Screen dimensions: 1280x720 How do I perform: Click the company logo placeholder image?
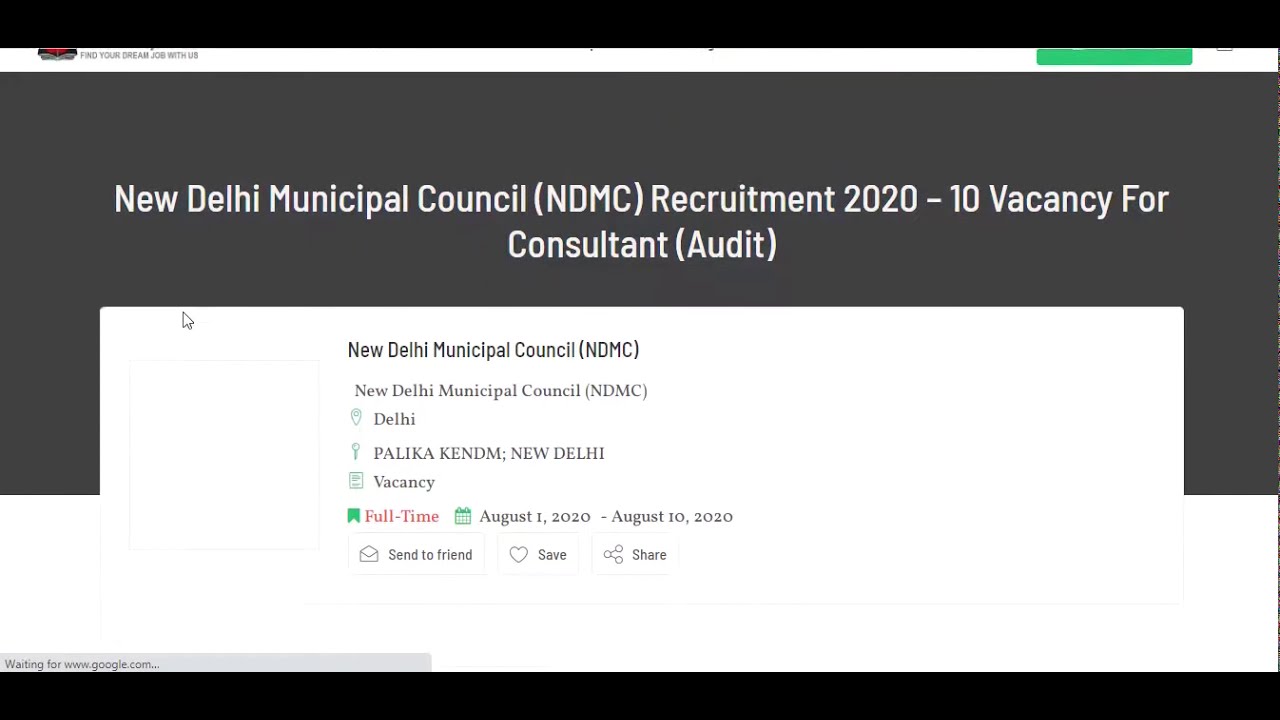(224, 454)
